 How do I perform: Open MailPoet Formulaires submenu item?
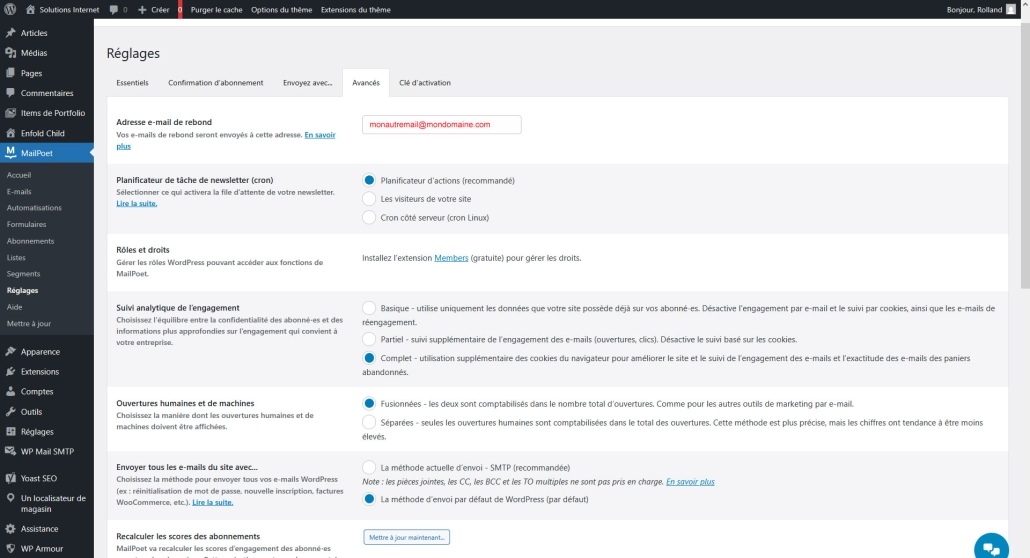tap(26, 224)
